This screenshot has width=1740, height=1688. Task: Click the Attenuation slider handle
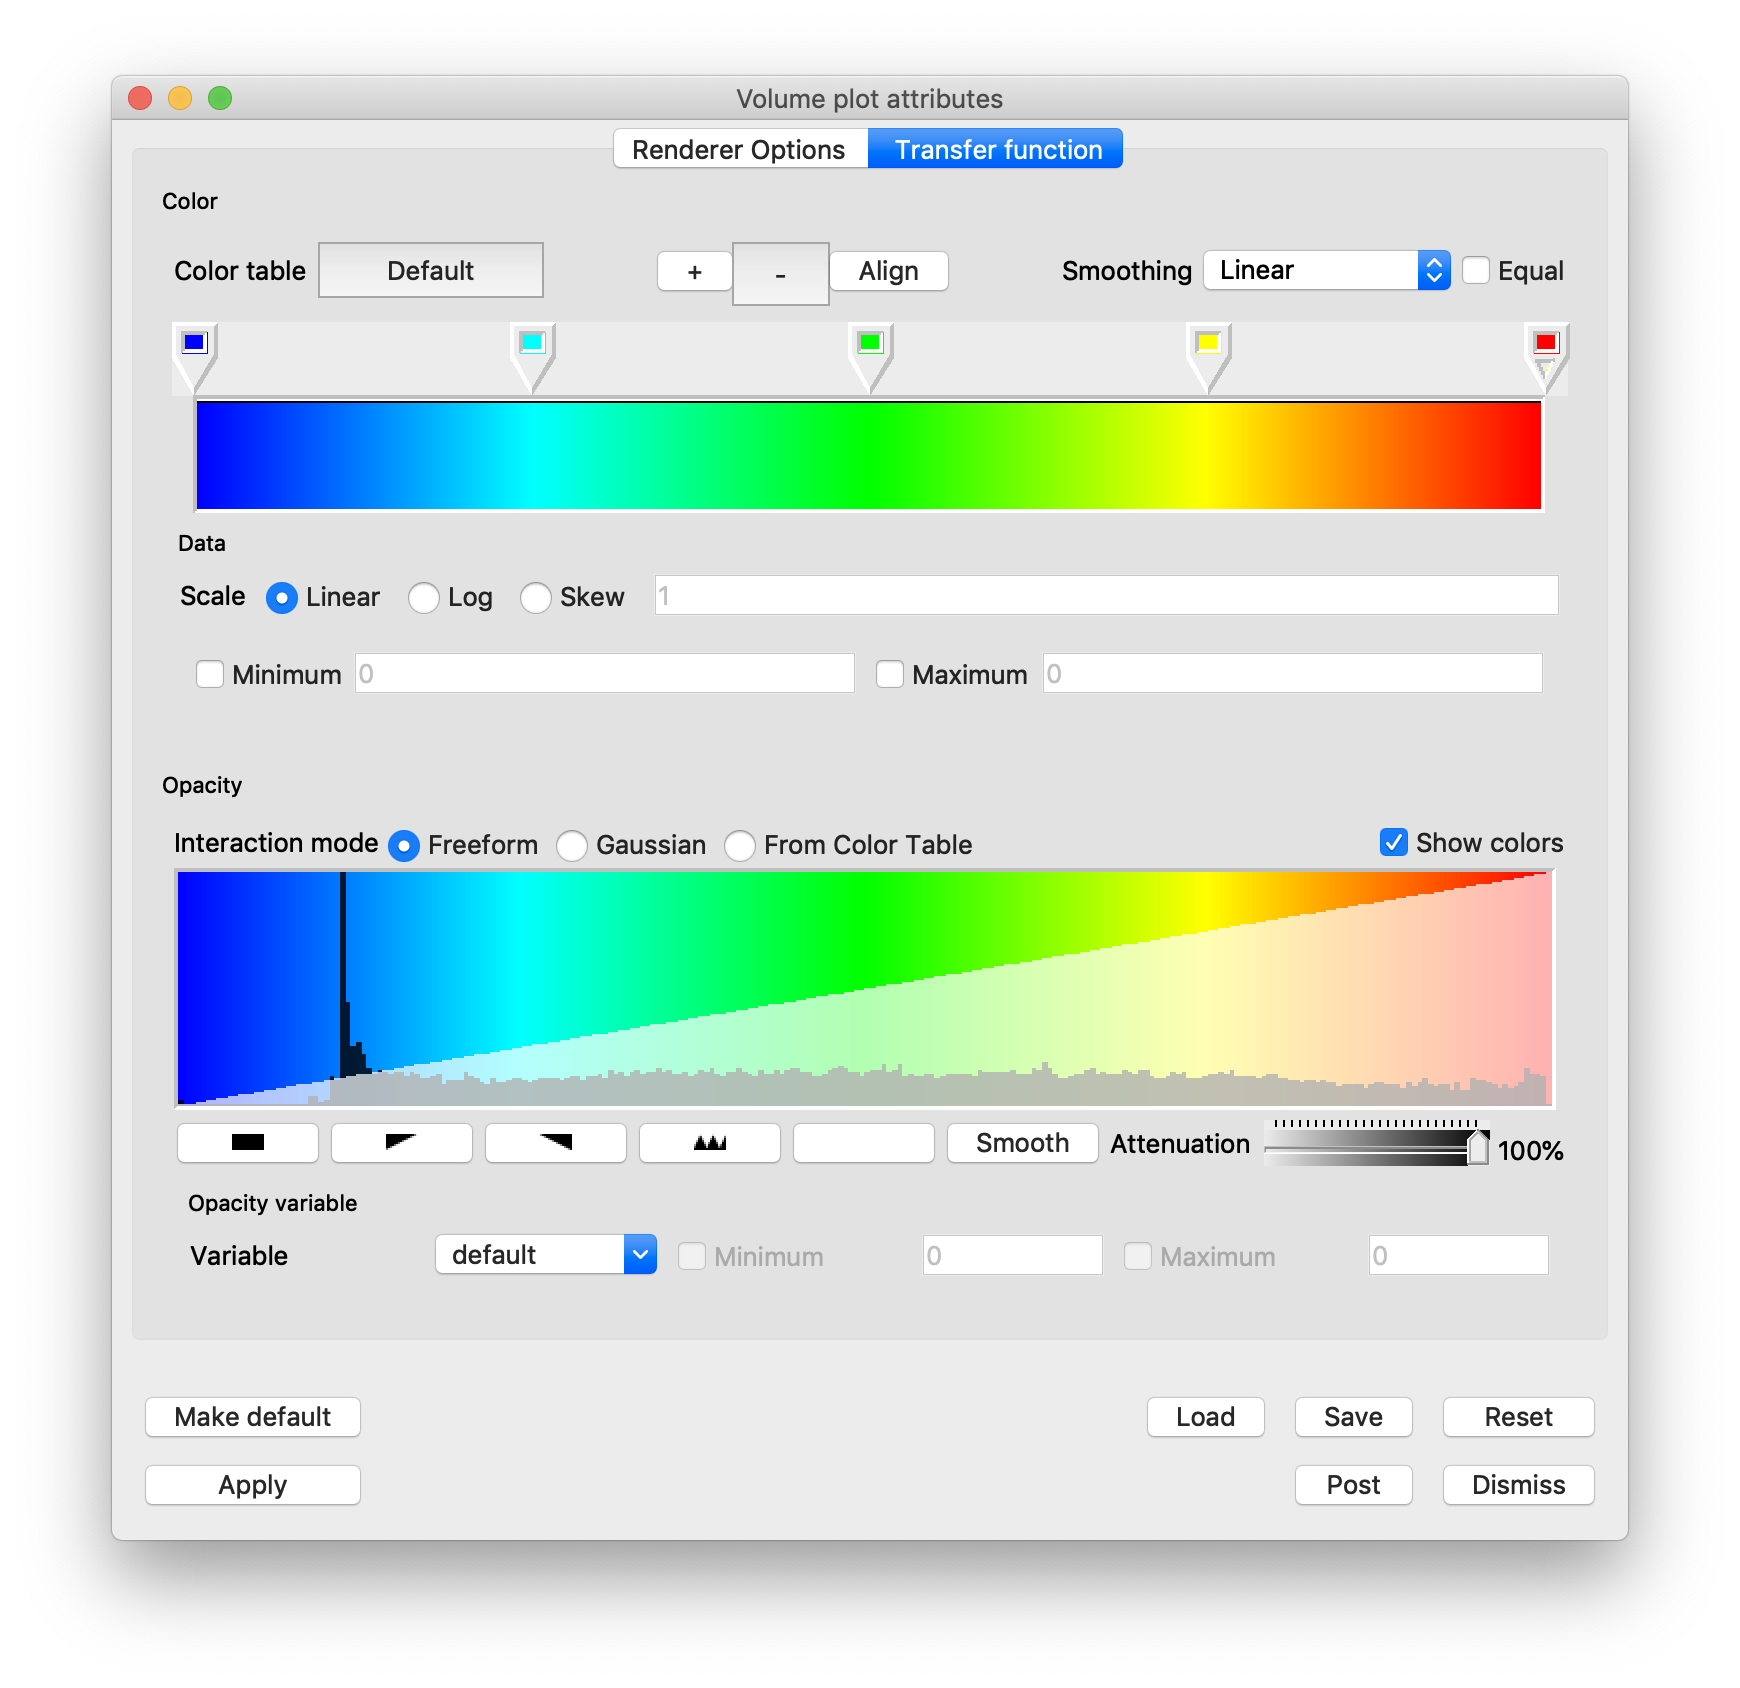1478,1147
